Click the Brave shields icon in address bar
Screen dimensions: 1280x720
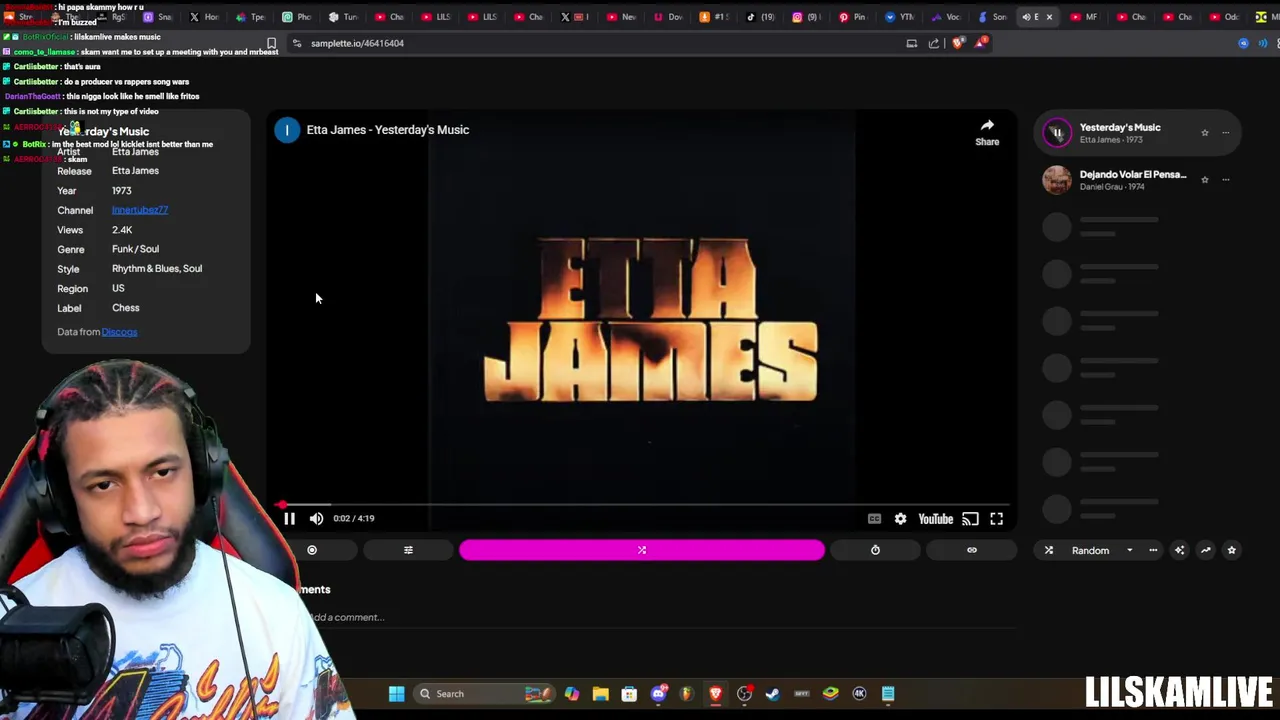[957, 43]
